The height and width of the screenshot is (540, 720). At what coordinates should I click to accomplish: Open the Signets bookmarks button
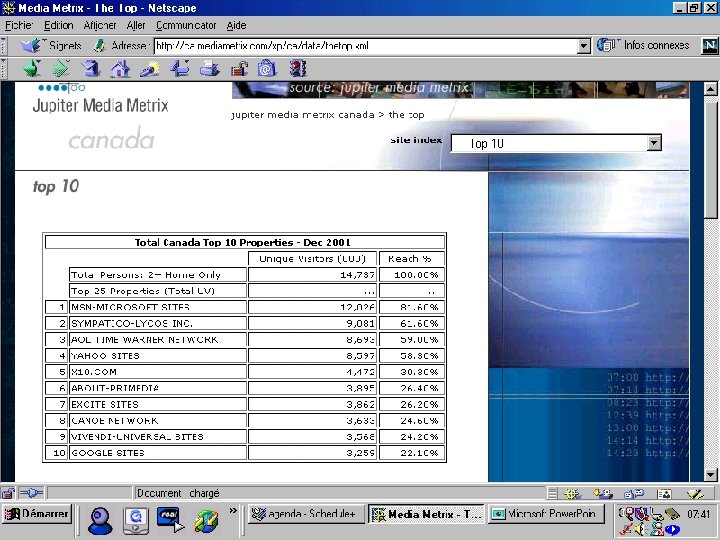[x=51, y=45]
